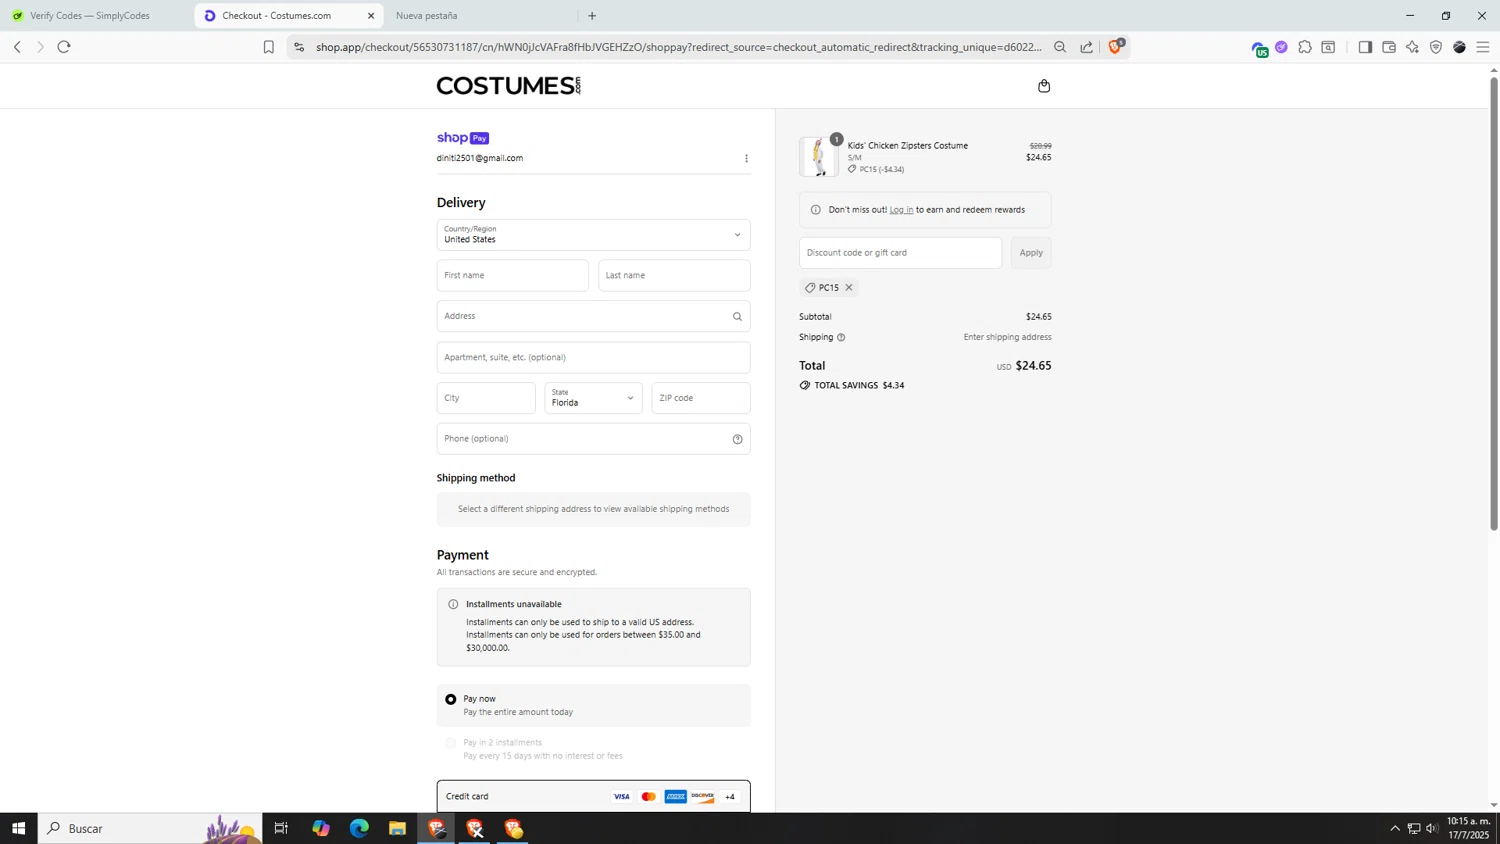Remove the PC15 discount code
This screenshot has height=844, width=1500.
[849, 288]
